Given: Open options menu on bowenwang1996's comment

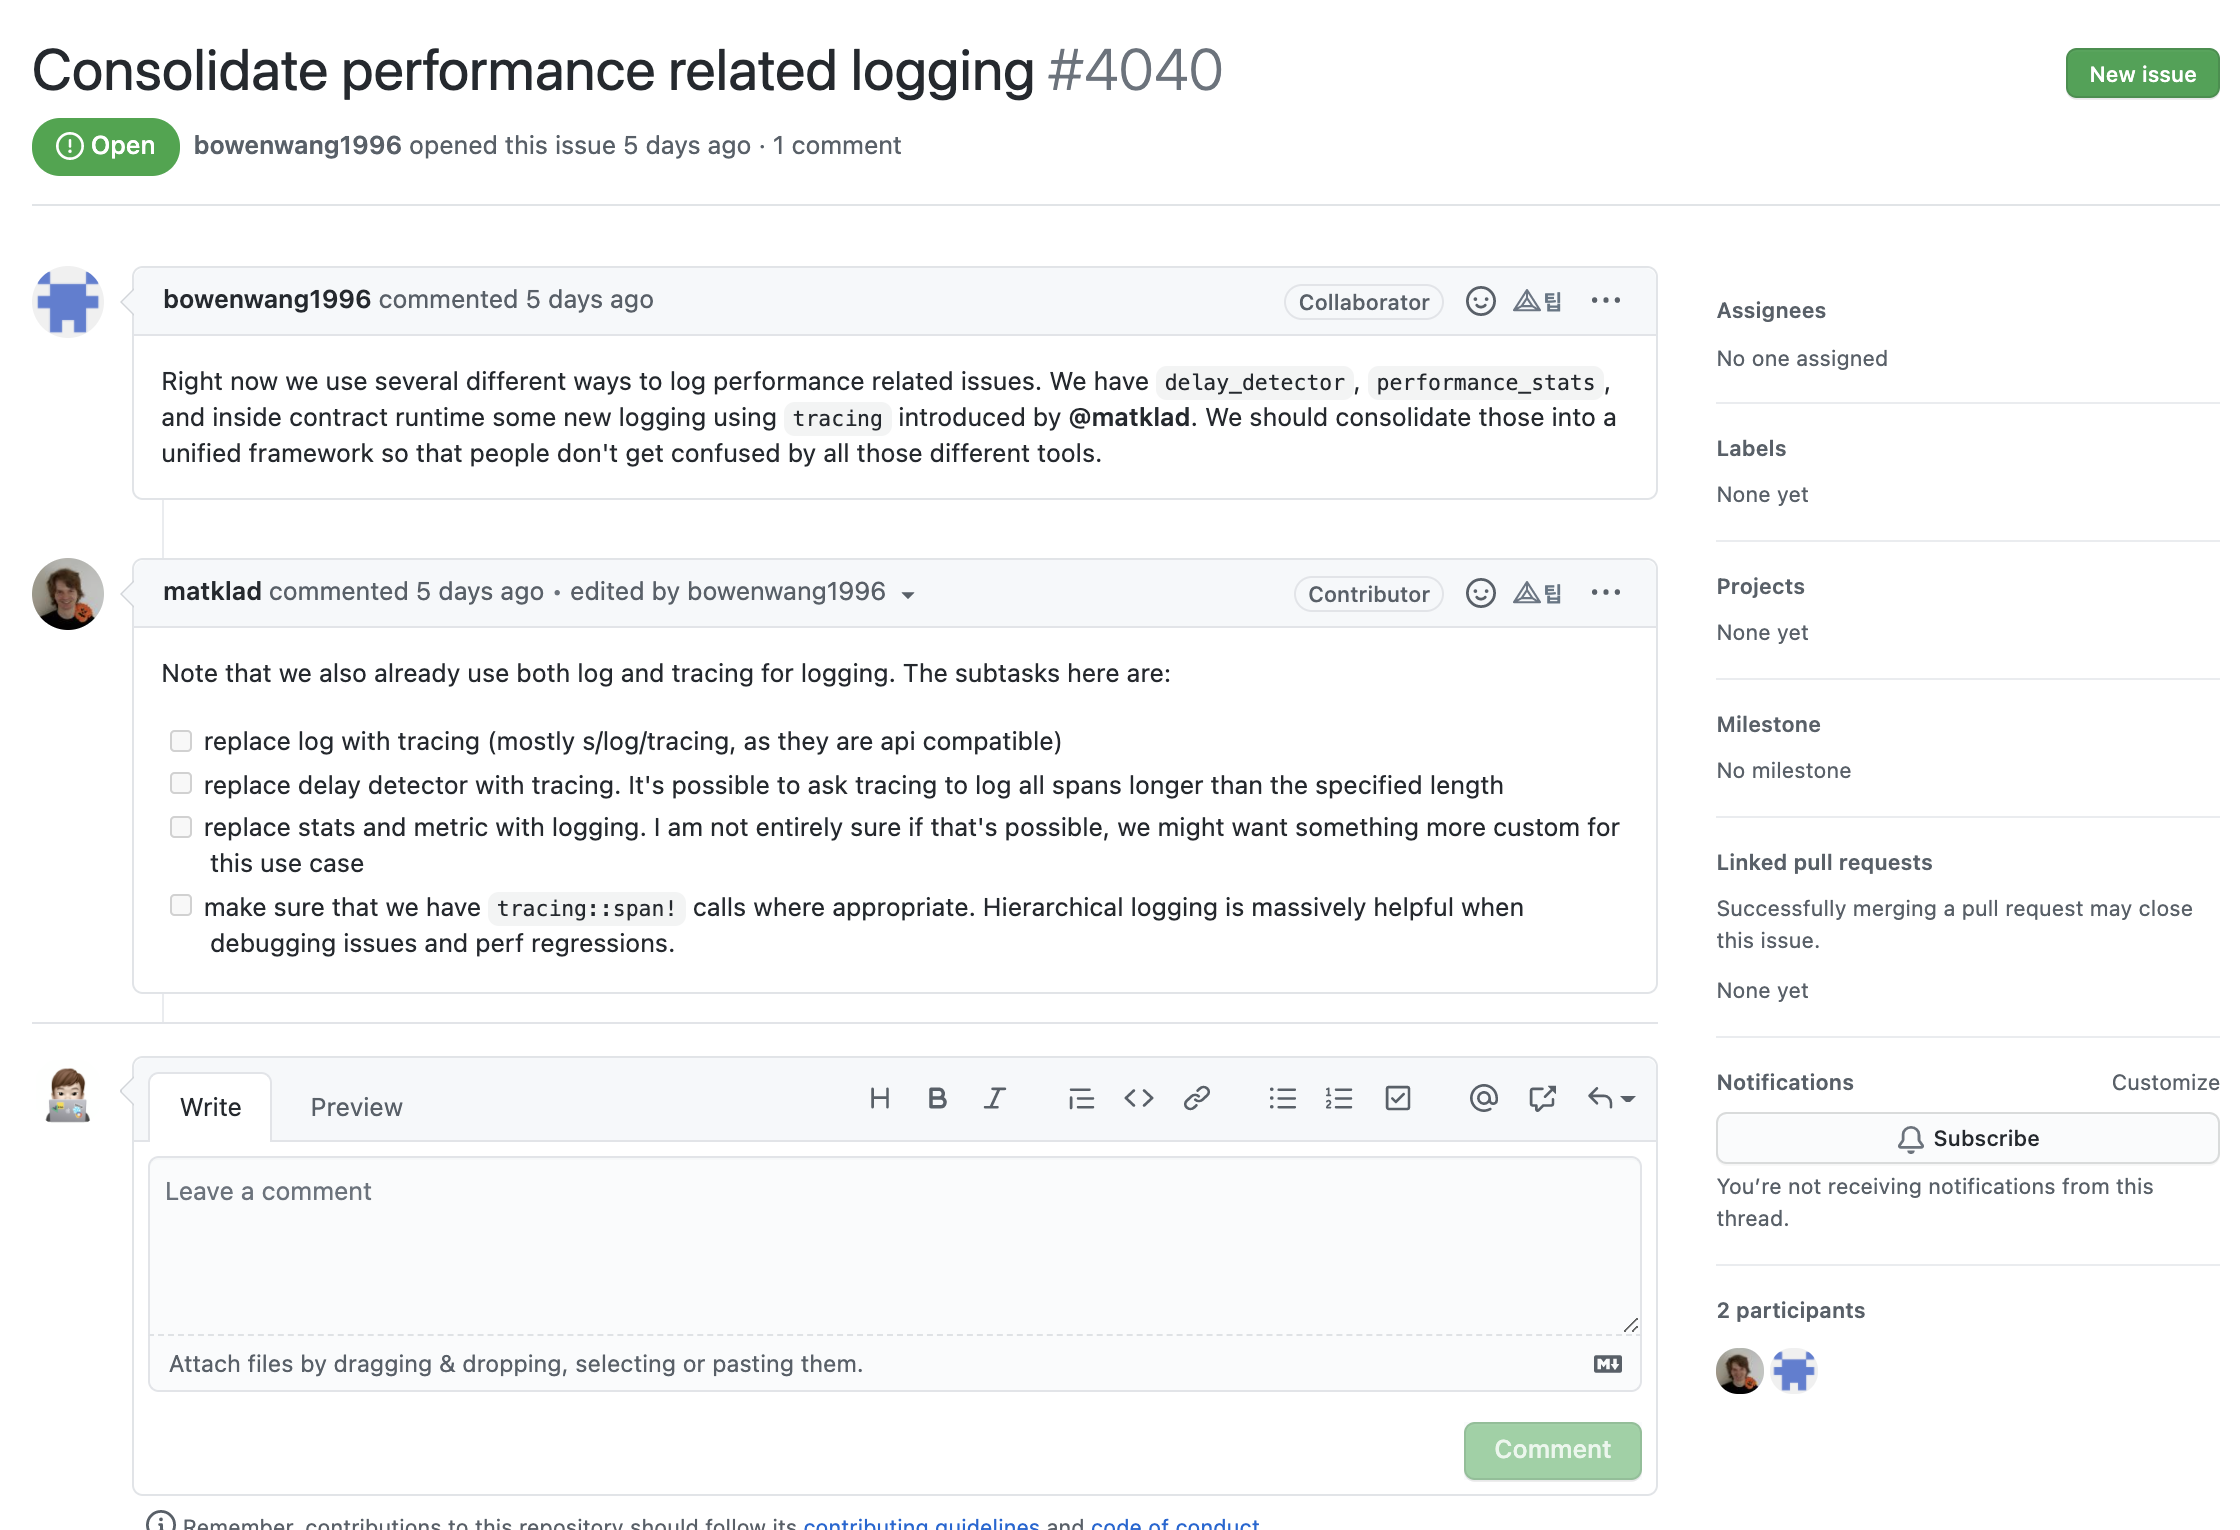Looking at the screenshot, I should (x=1605, y=301).
